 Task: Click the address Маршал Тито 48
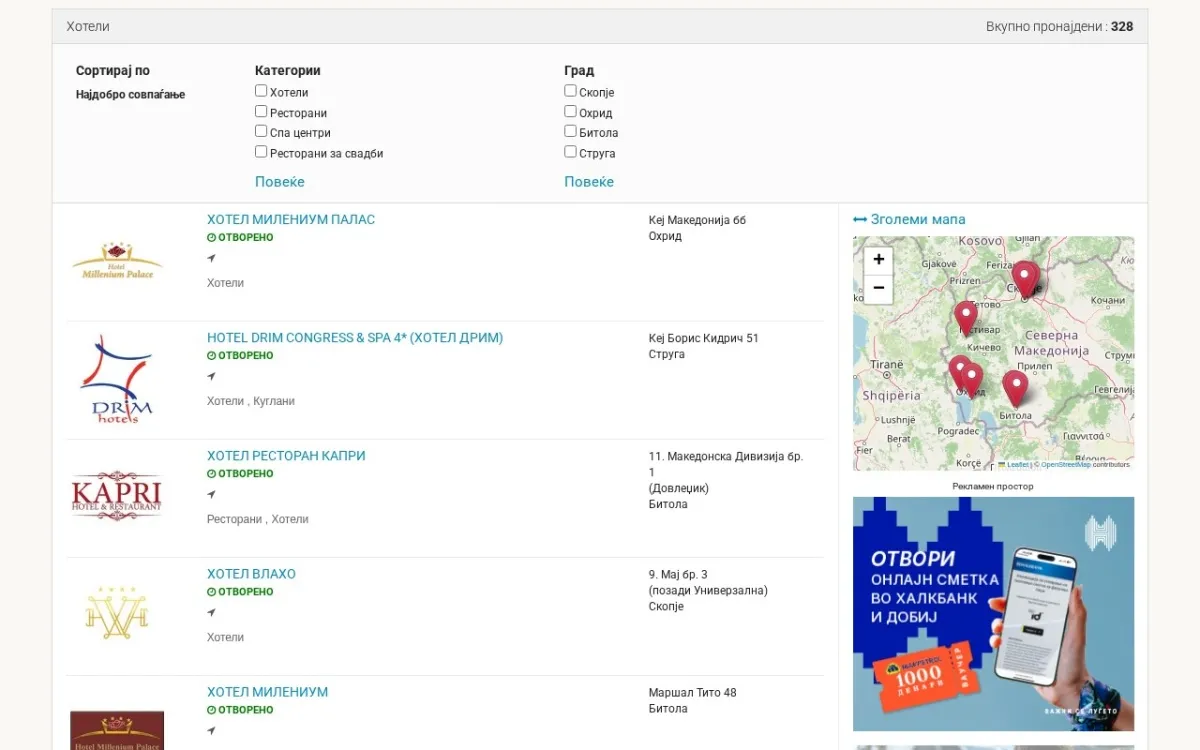pyautogui.click(x=693, y=692)
